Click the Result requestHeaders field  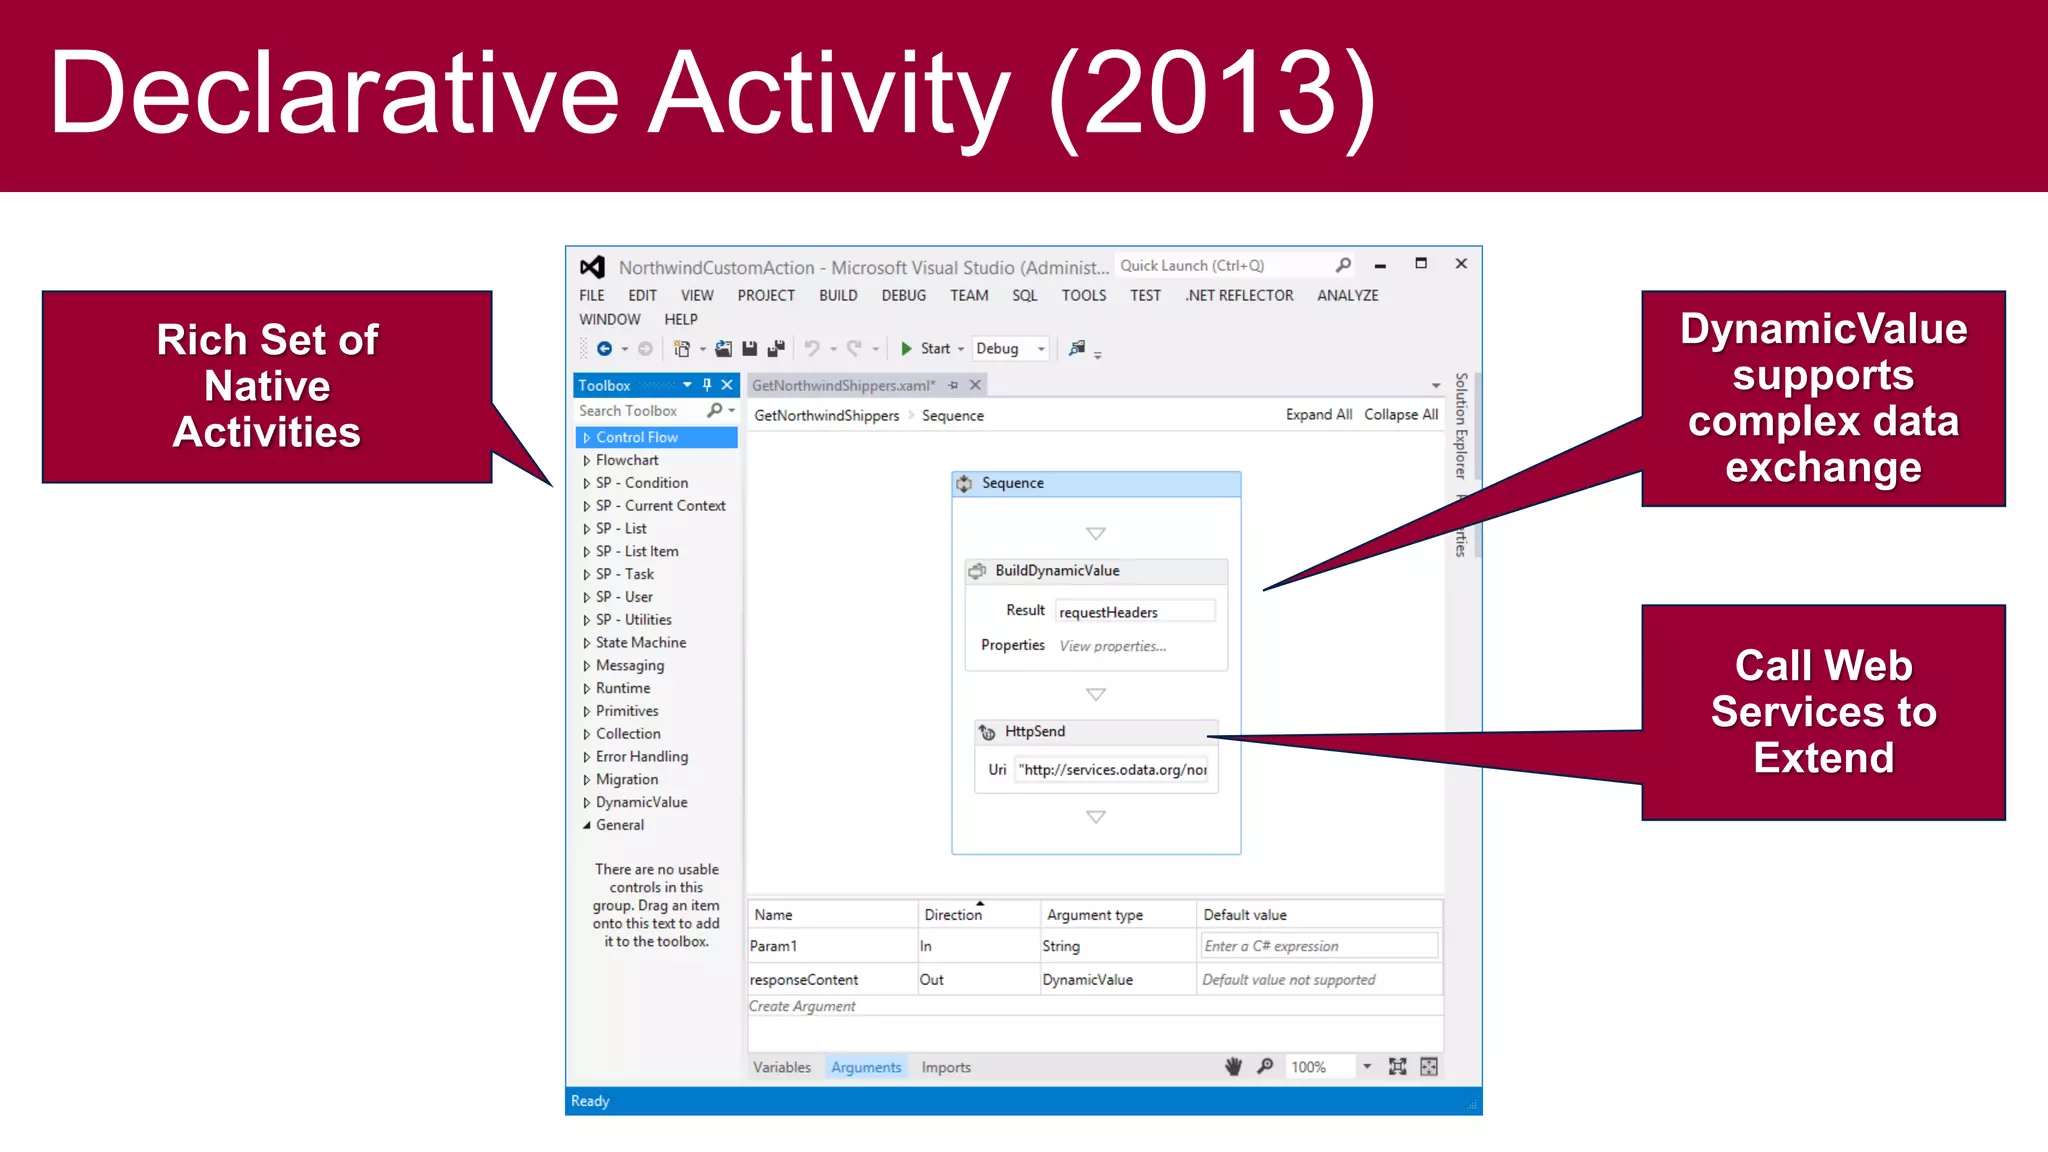tap(1136, 612)
